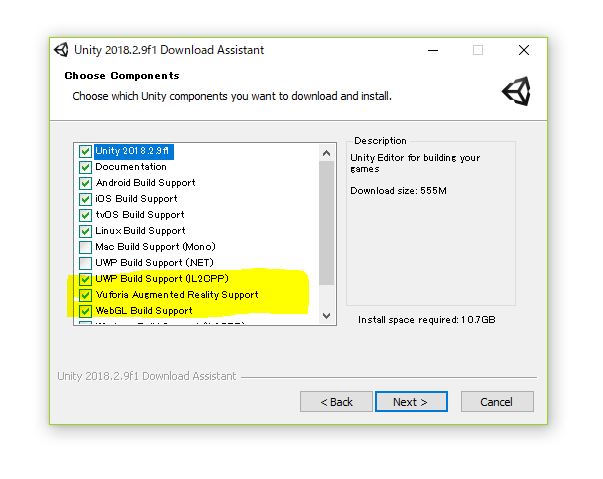
Task: Toggle the iOS Build Support checkbox
Action: 85,199
